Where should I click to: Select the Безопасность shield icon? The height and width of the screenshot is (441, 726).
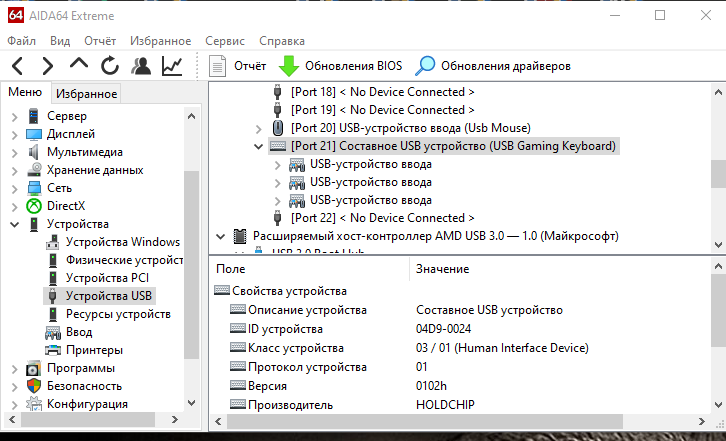point(34,386)
